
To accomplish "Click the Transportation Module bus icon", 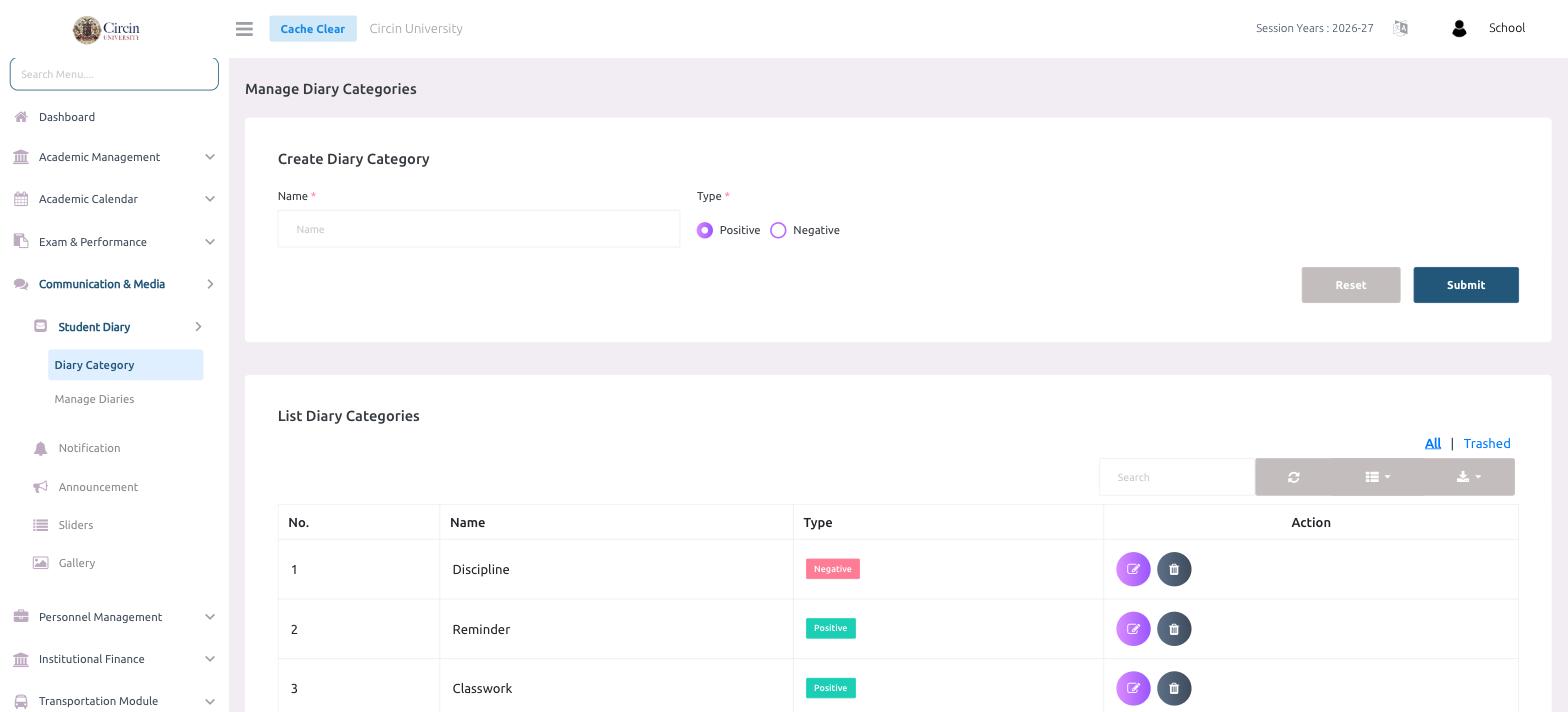I will [x=21, y=701].
